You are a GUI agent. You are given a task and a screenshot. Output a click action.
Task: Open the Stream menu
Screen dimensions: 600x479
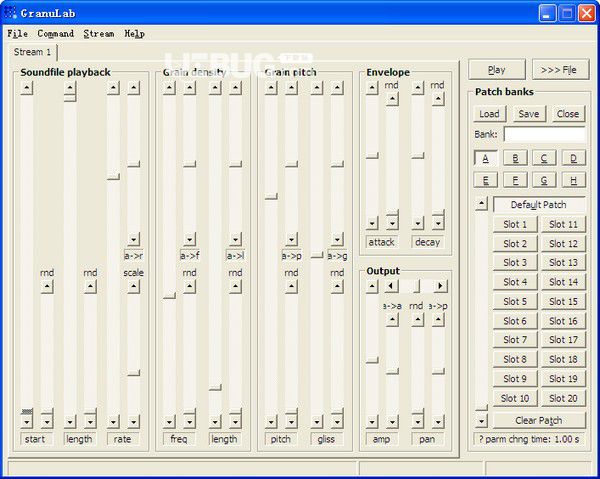99,34
